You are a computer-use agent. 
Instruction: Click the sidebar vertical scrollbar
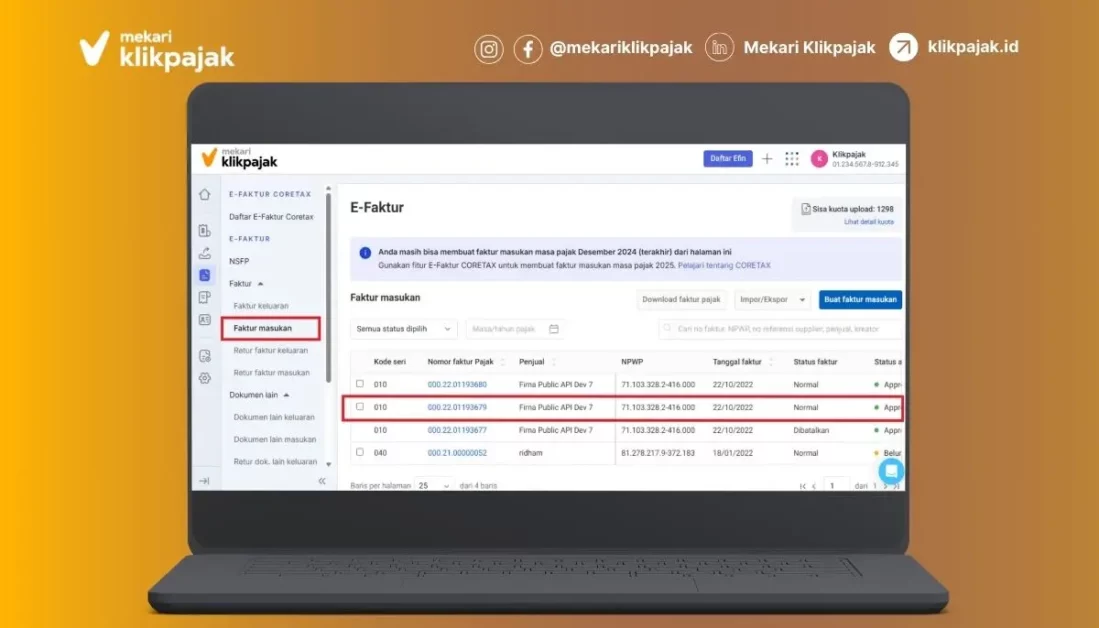328,287
